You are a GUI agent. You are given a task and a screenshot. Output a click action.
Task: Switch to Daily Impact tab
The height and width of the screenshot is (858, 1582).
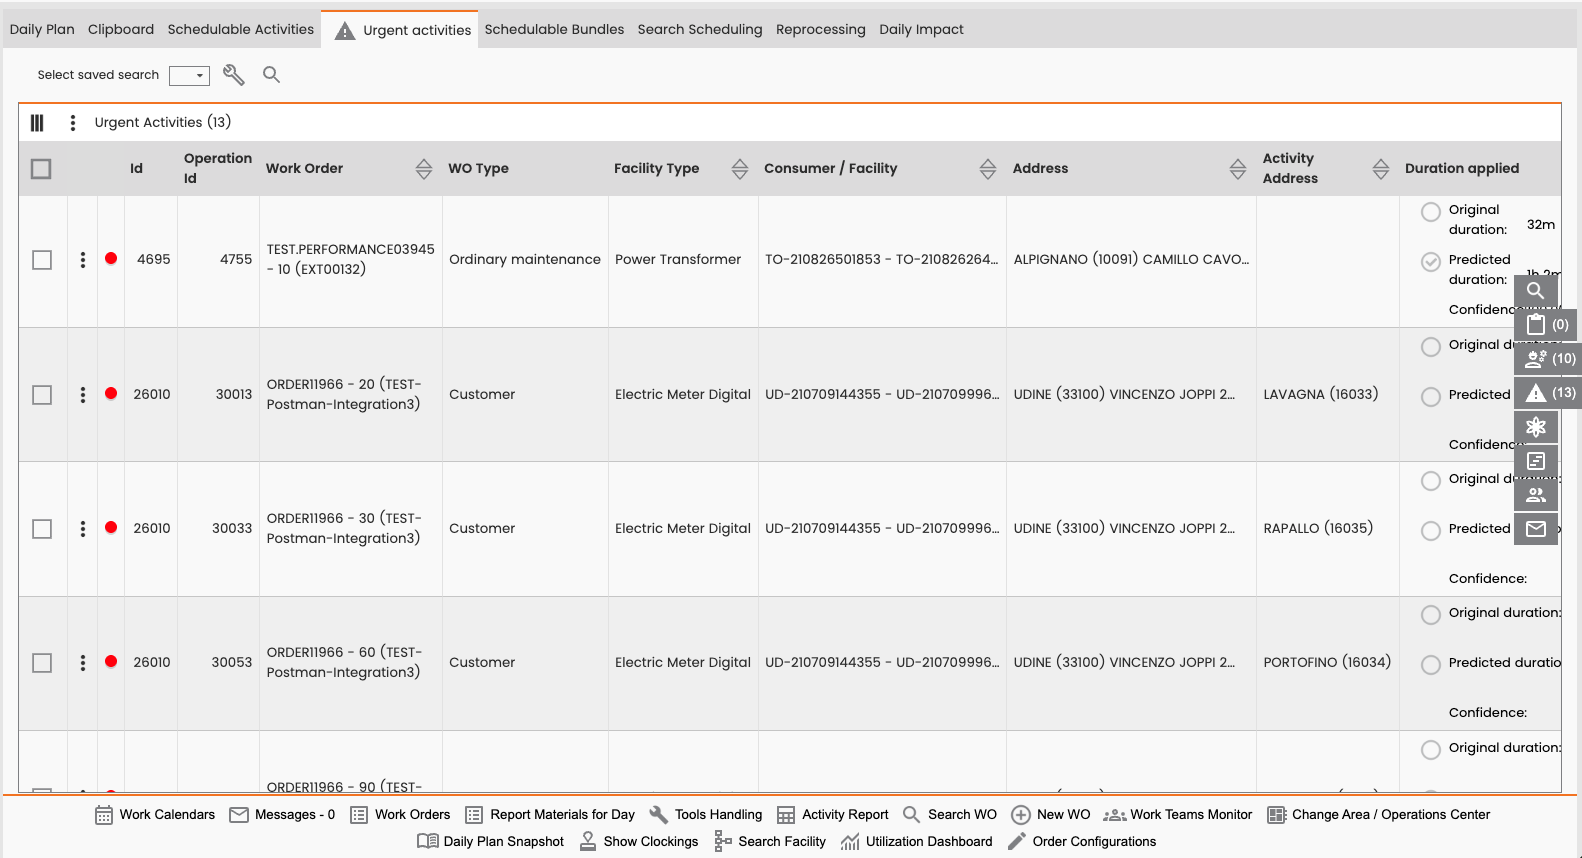tap(921, 29)
